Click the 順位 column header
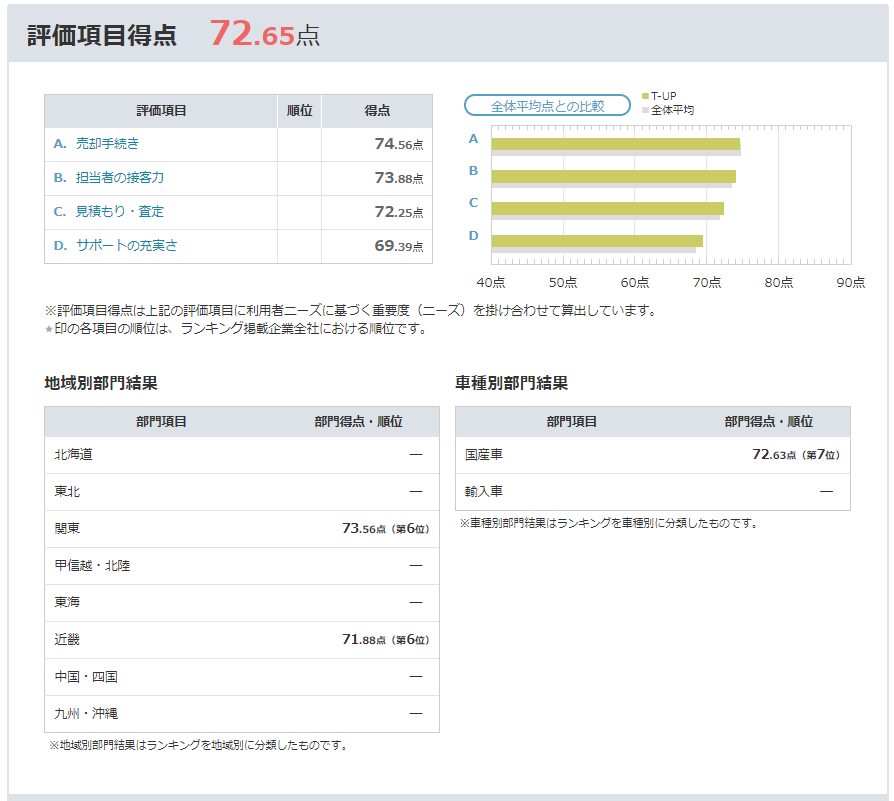This screenshot has width=894, height=801. click(x=299, y=111)
